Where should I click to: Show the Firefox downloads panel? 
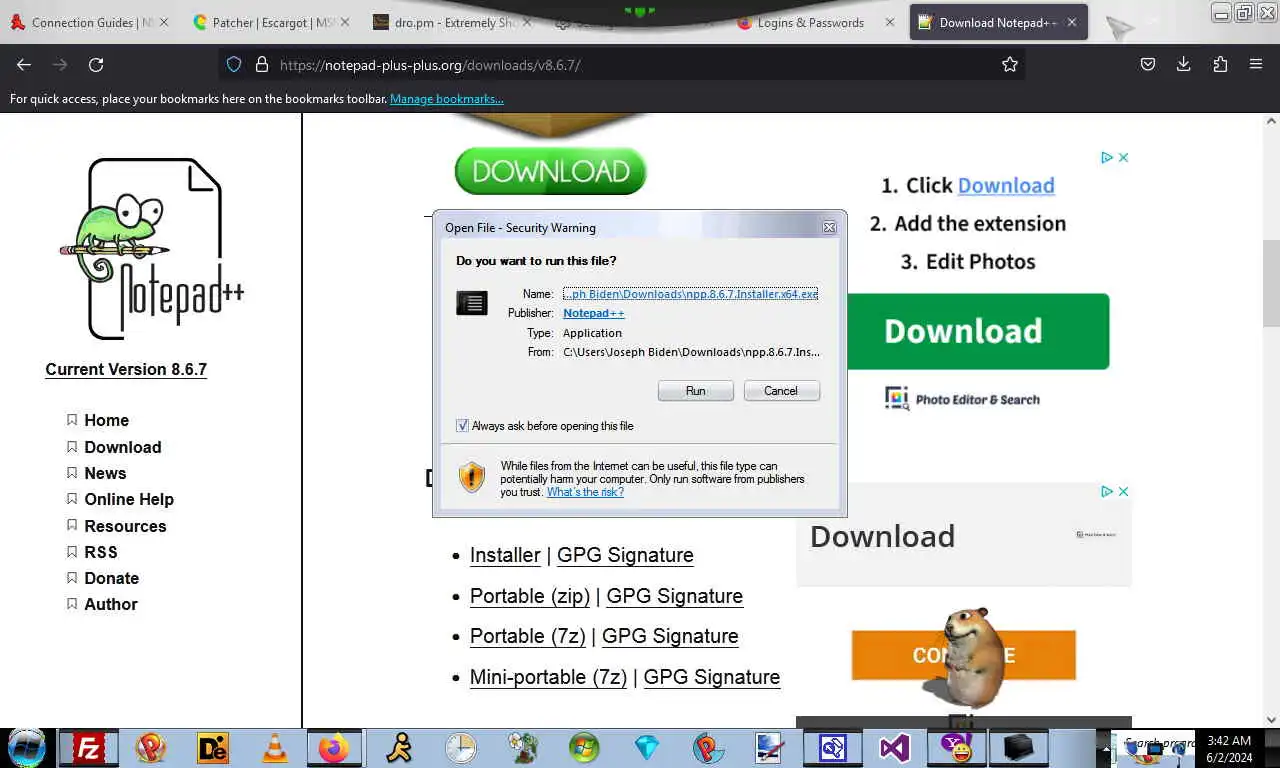tap(1183, 64)
